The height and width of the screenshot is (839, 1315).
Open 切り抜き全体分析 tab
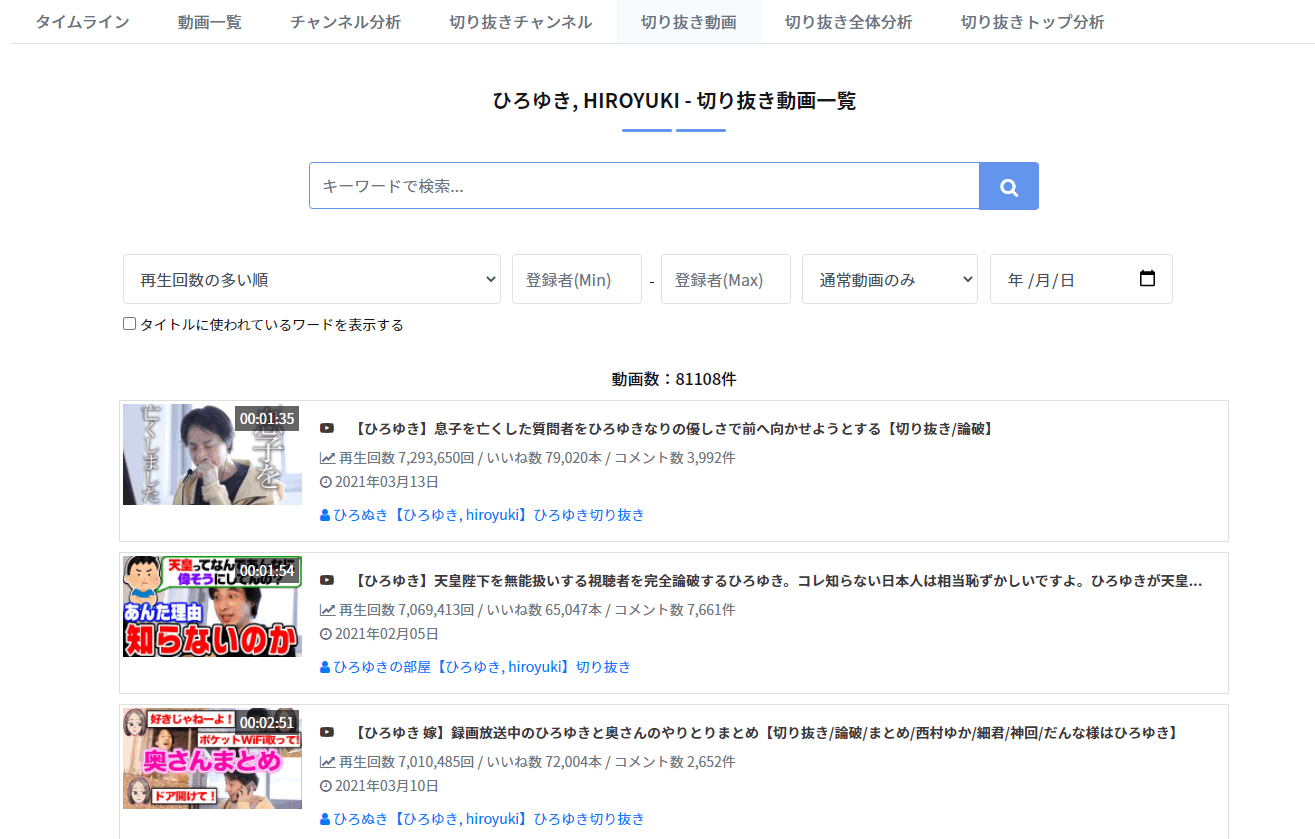click(849, 22)
